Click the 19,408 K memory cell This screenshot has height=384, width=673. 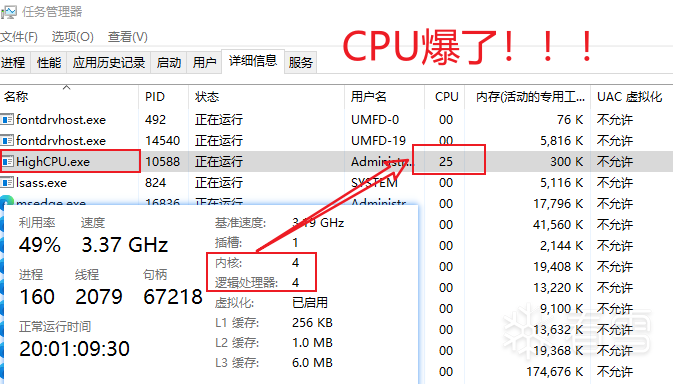pos(558,266)
